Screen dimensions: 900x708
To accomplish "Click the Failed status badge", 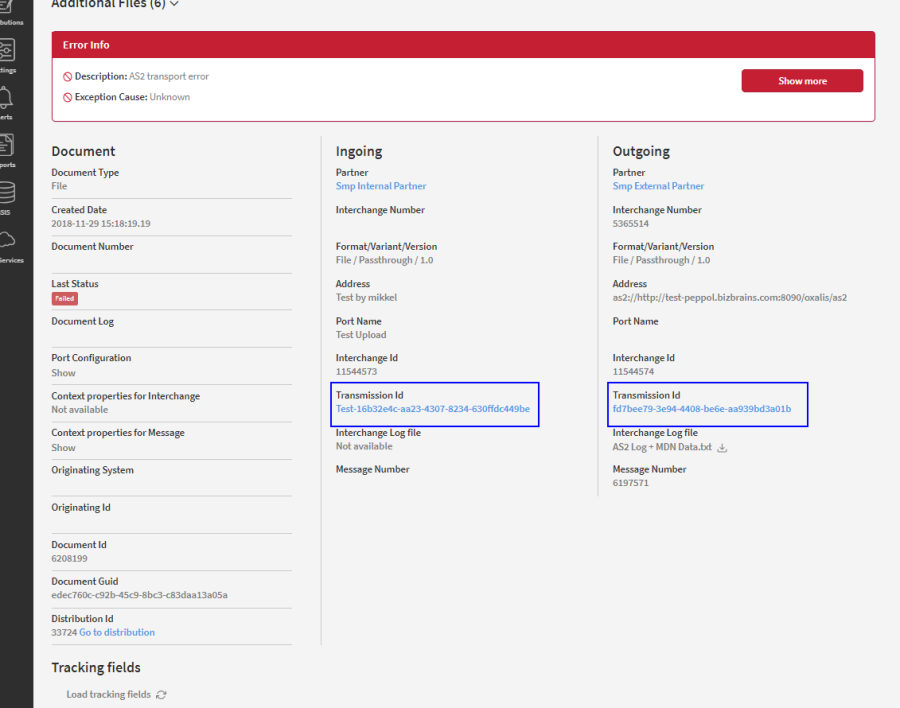I will 64,298.
